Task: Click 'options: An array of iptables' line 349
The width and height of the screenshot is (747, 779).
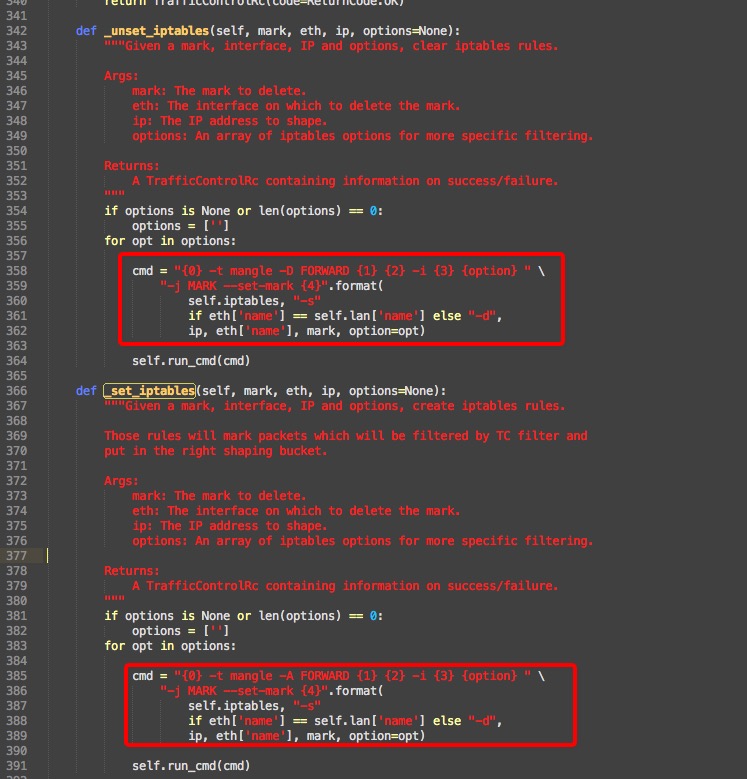Action: tap(363, 136)
